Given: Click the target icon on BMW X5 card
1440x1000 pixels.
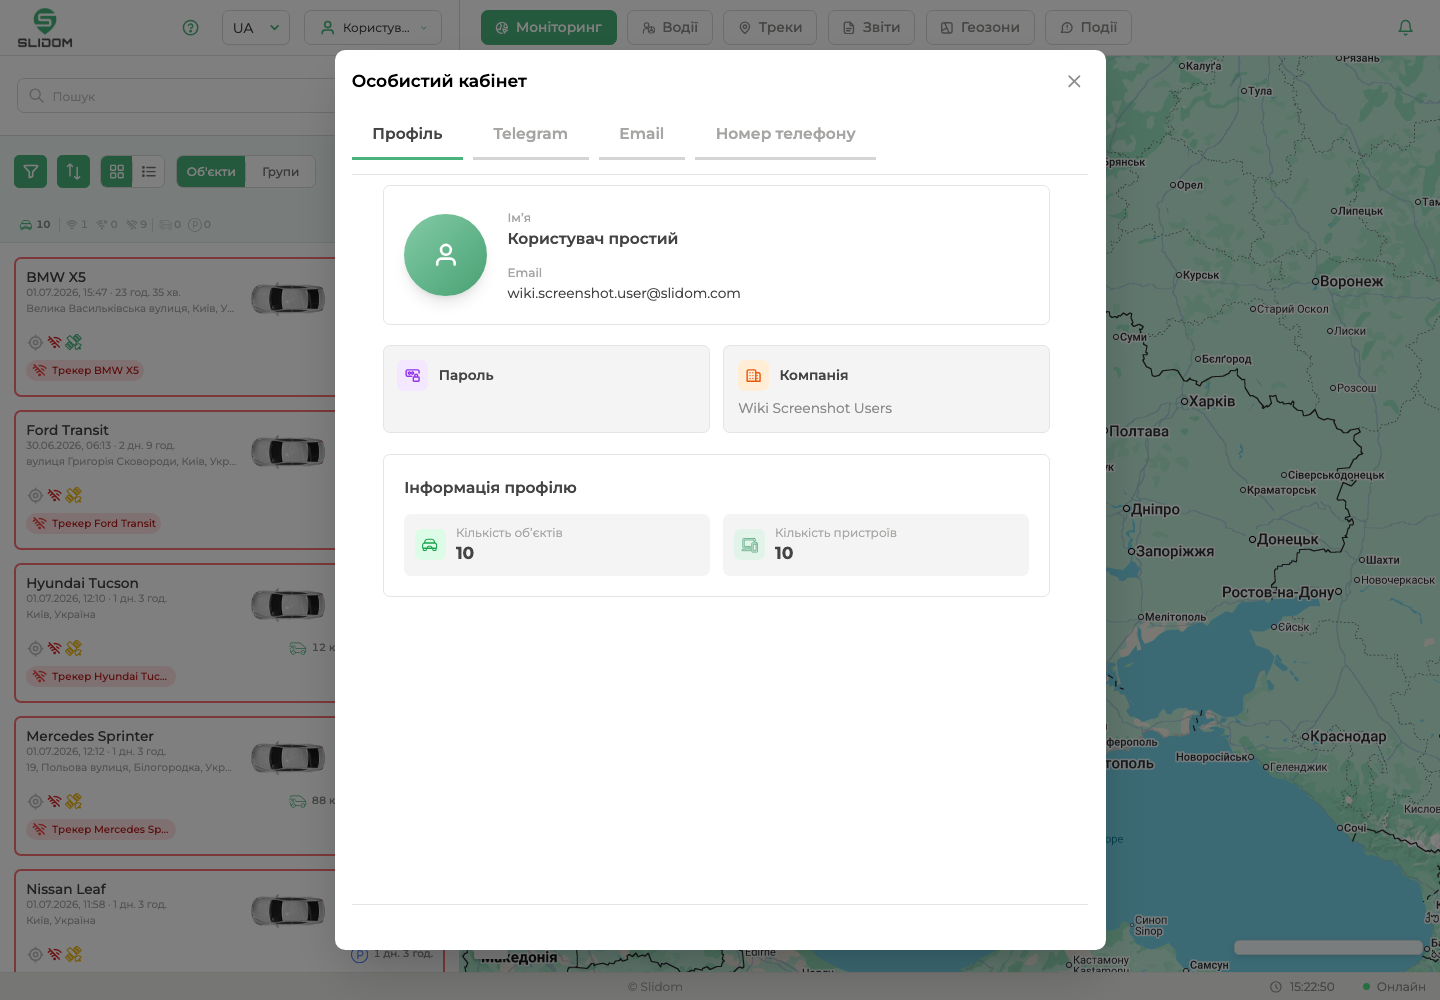Looking at the screenshot, I should click(35, 342).
